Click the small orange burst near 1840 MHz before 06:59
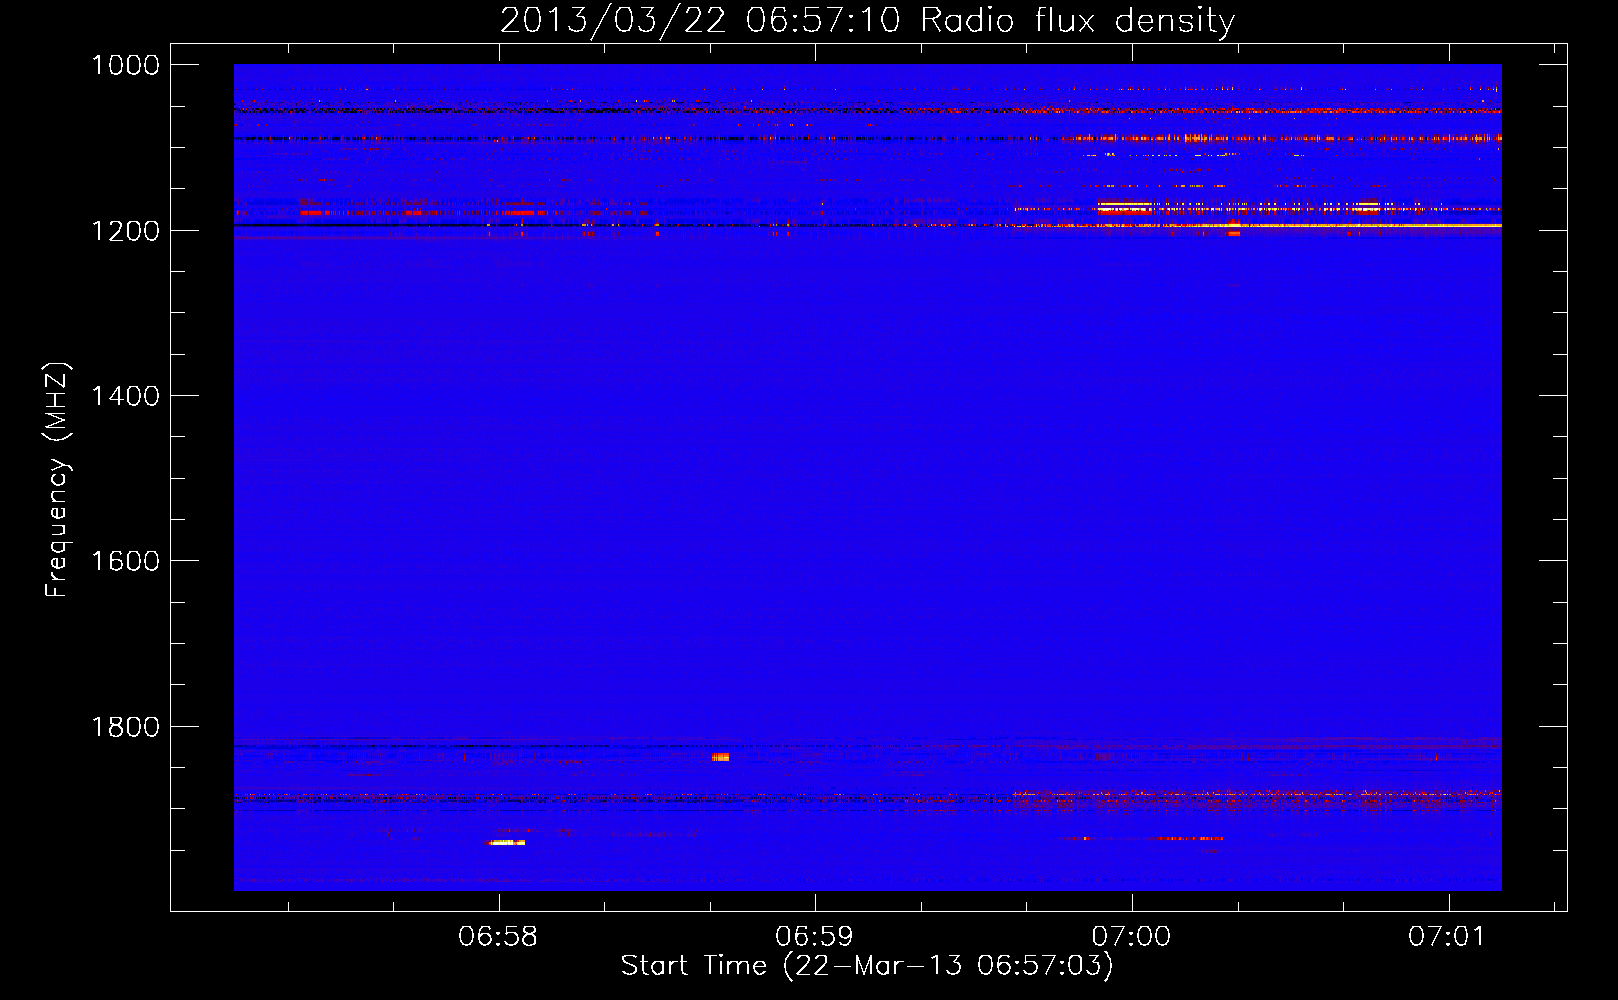This screenshot has width=1618, height=1000. tap(720, 757)
